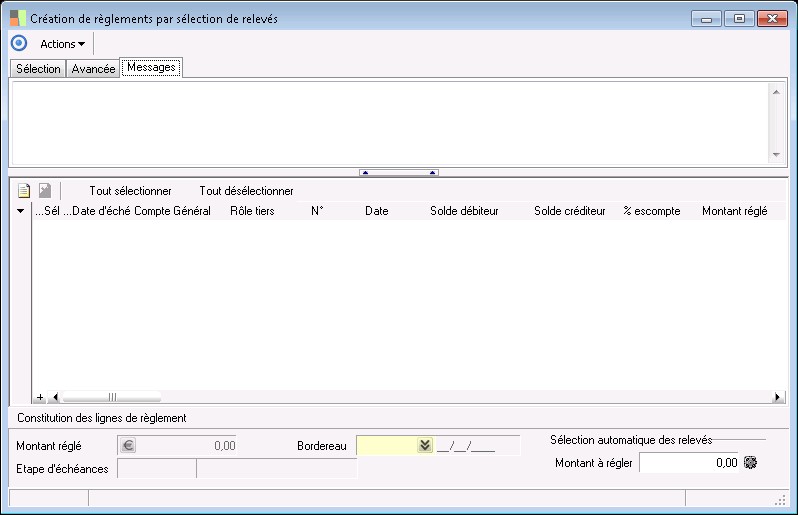Click the first Etape d'échéances field
Image resolution: width=798 pixels, height=515 pixels.
tap(157, 469)
